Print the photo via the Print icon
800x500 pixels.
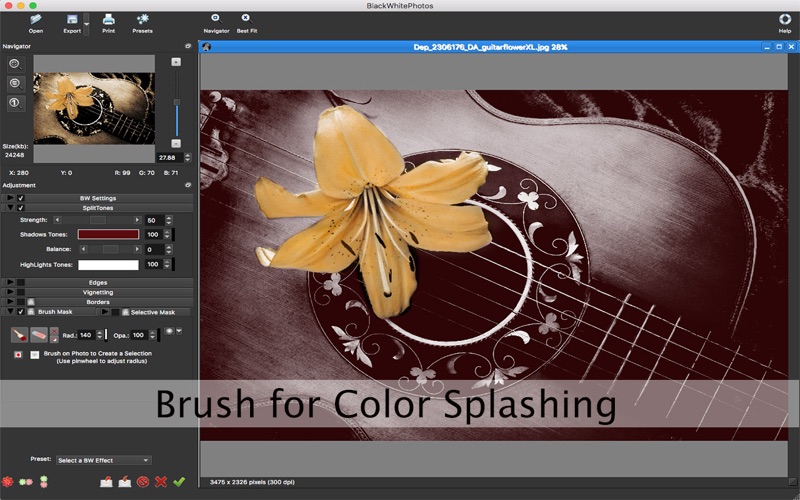pos(108,23)
